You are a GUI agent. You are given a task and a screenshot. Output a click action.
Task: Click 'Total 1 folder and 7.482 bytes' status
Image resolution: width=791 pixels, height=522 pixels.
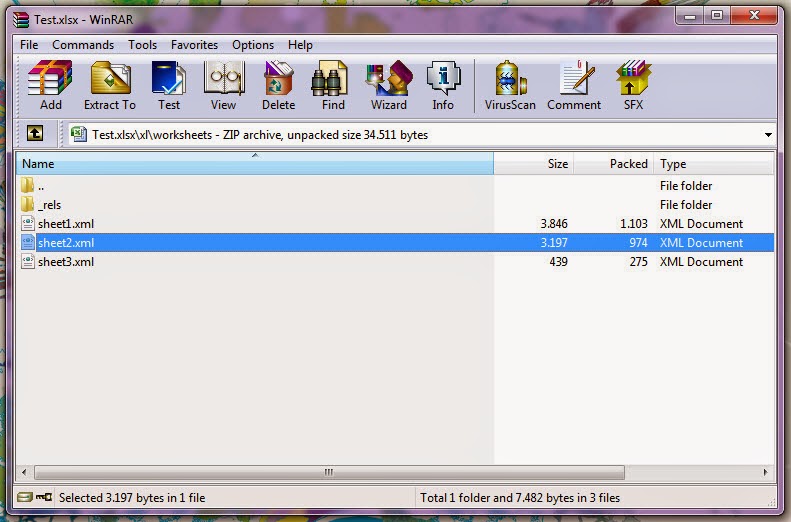click(x=520, y=498)
